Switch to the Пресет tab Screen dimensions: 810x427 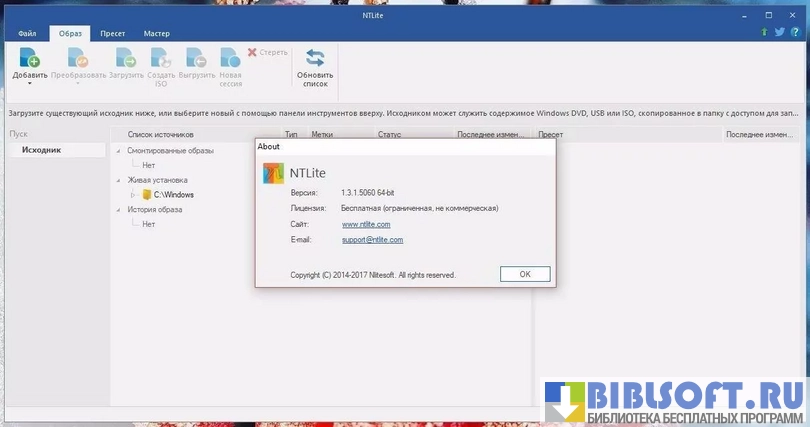112,34
